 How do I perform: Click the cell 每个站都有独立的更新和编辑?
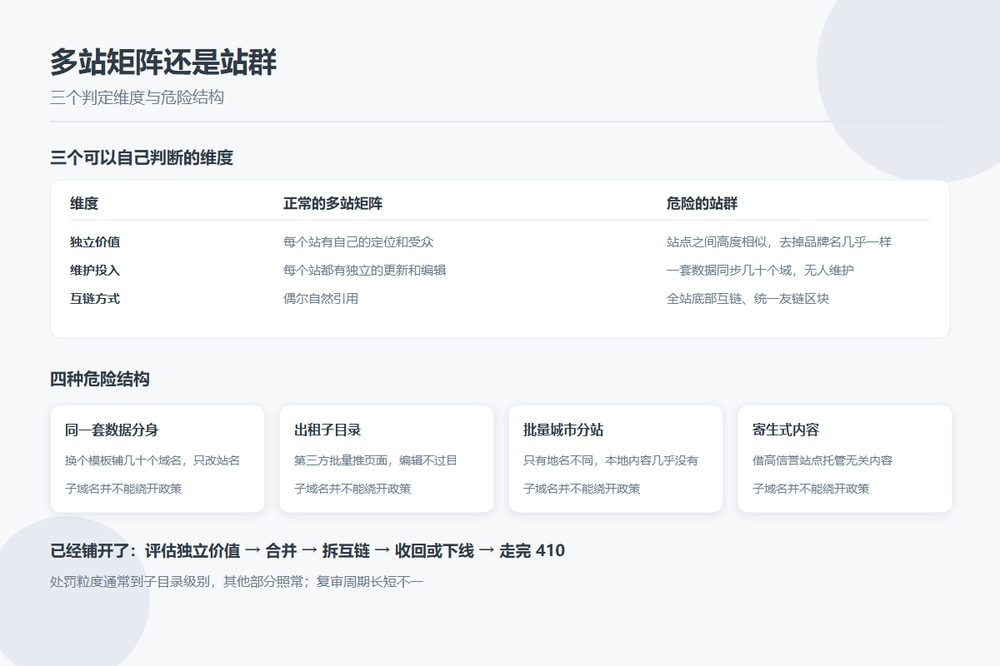[x=365, y=270]
